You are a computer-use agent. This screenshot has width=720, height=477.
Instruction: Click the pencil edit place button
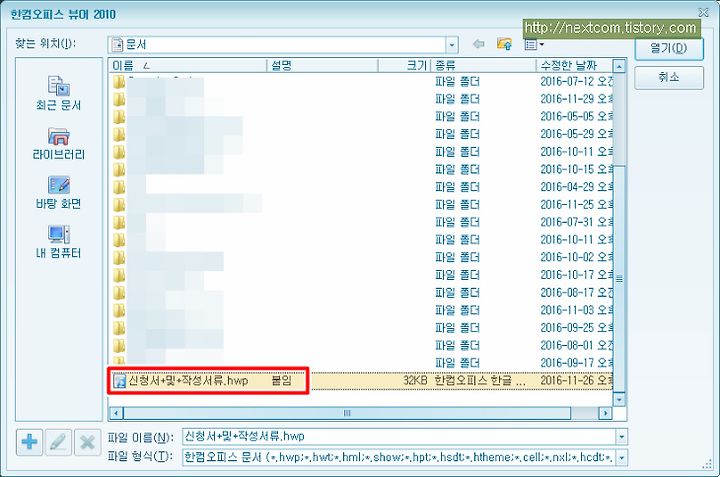(x=58, y=442)
